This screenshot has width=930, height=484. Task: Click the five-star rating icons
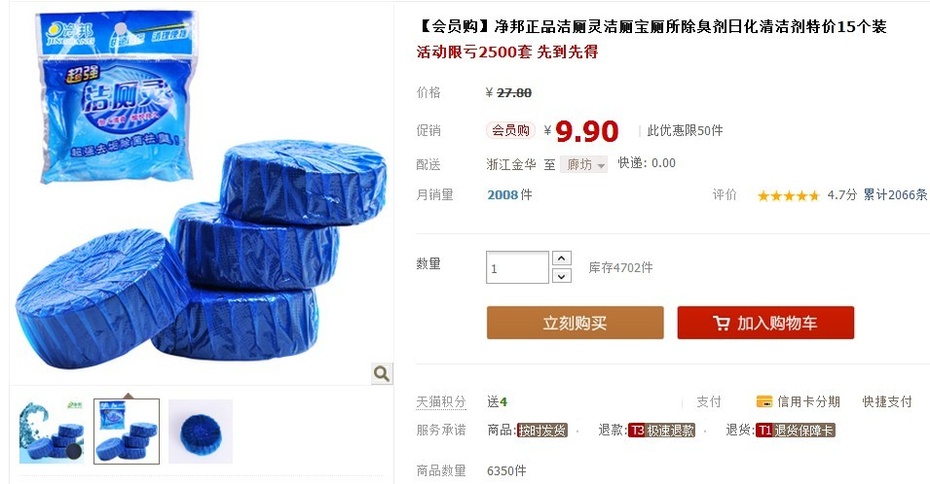pos(788,196)
